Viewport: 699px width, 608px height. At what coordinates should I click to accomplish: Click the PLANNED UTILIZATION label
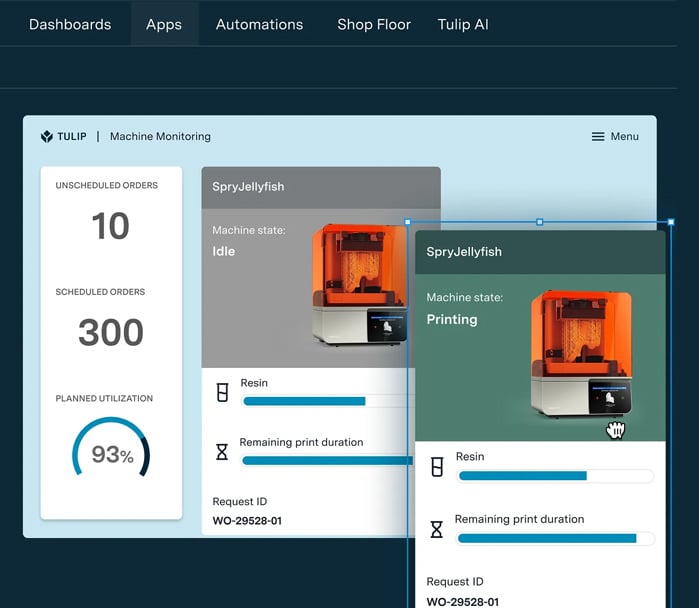point(104,398)
